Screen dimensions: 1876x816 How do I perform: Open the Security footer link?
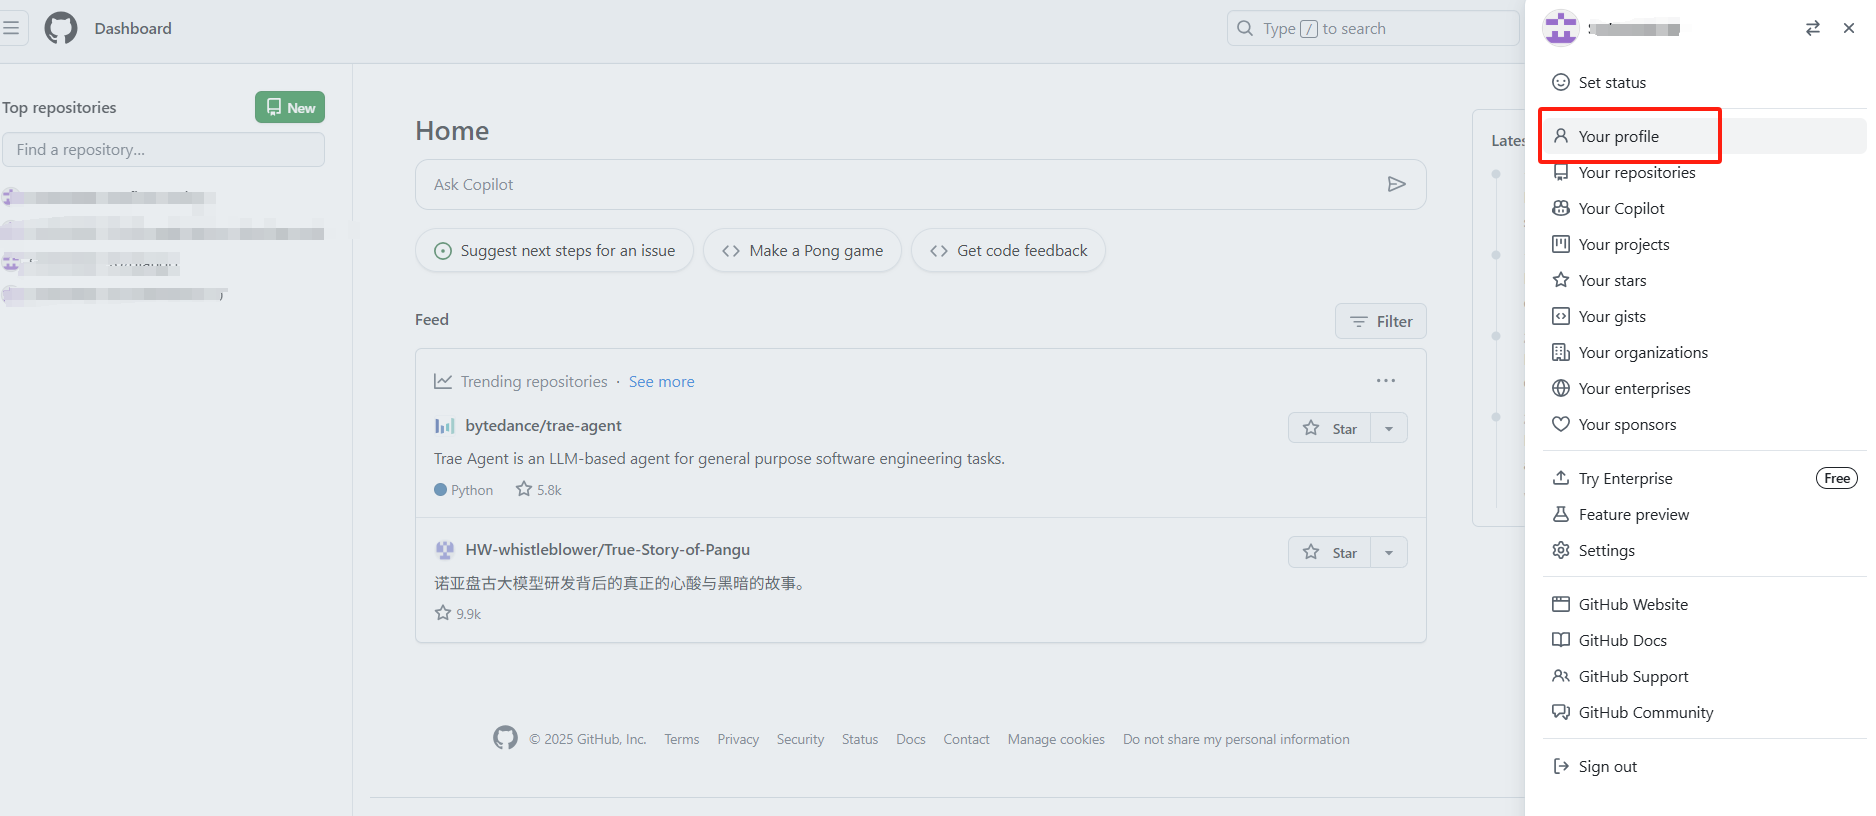800,739
